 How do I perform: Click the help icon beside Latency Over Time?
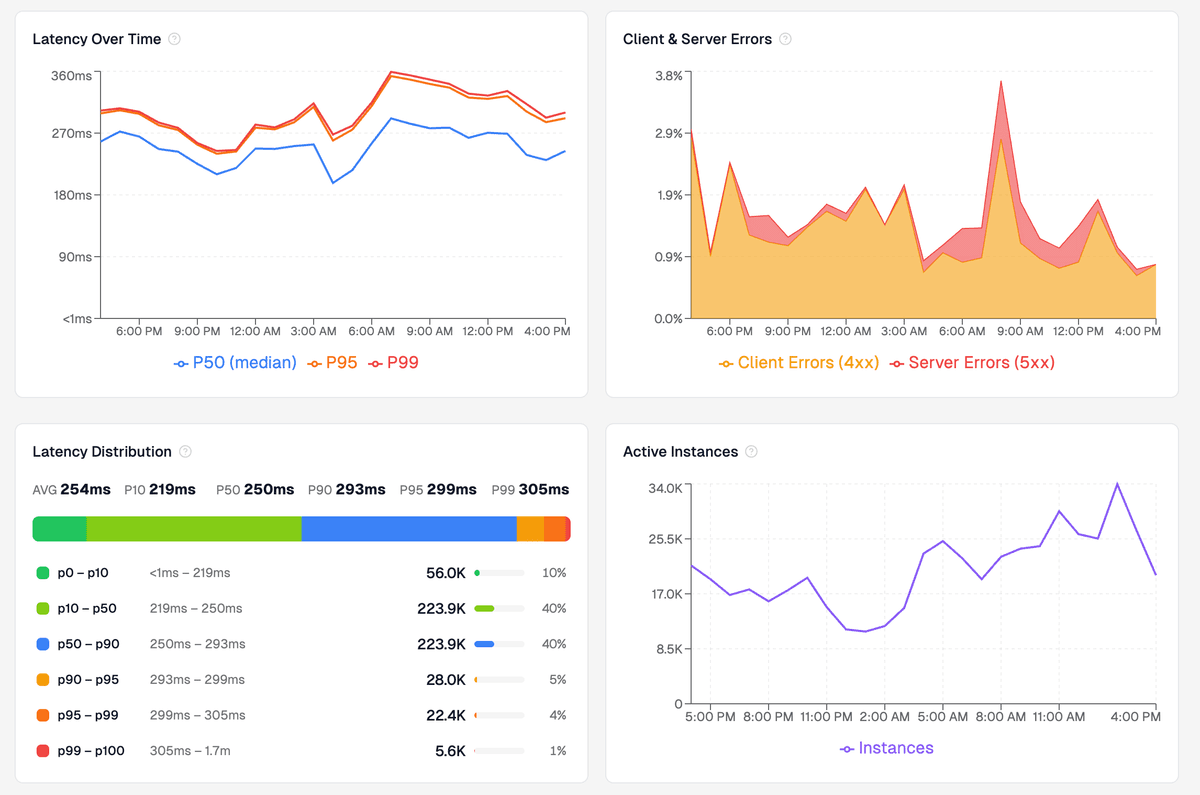click(x=176, y=39)
